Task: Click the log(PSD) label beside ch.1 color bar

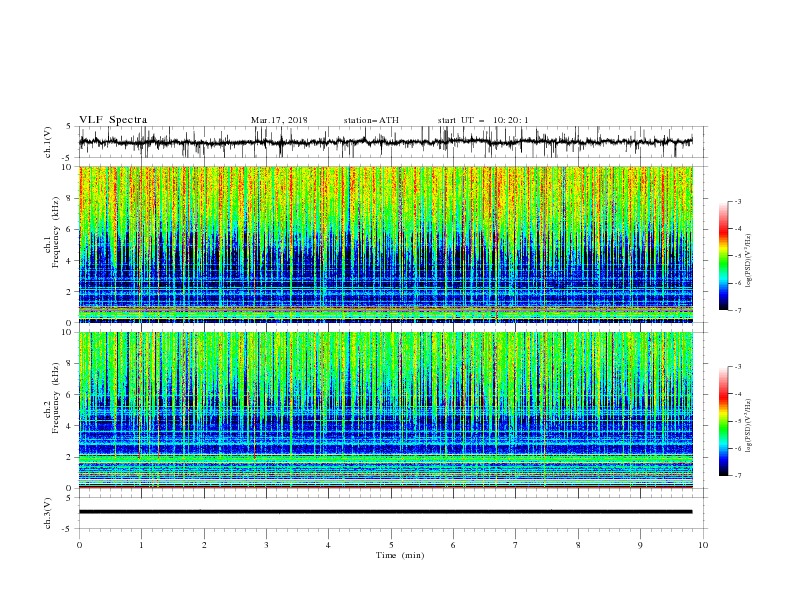Action: coord(749,261)
